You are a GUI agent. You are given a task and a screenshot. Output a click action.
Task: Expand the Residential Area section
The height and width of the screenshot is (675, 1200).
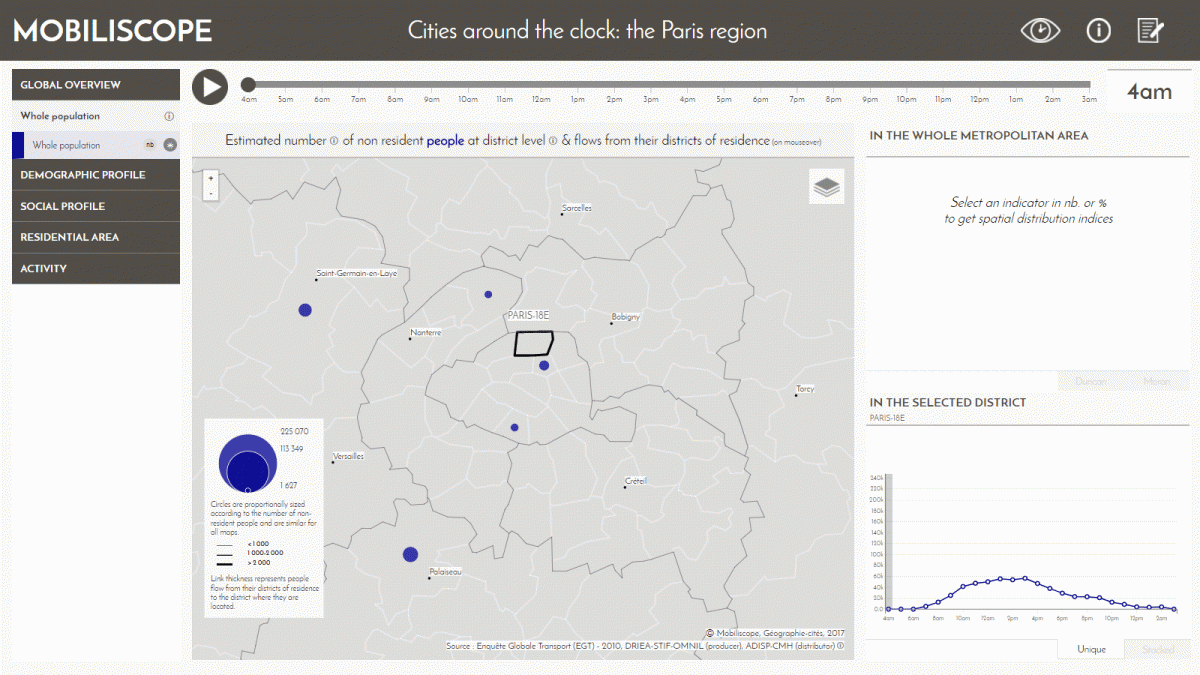pos(96,237)
